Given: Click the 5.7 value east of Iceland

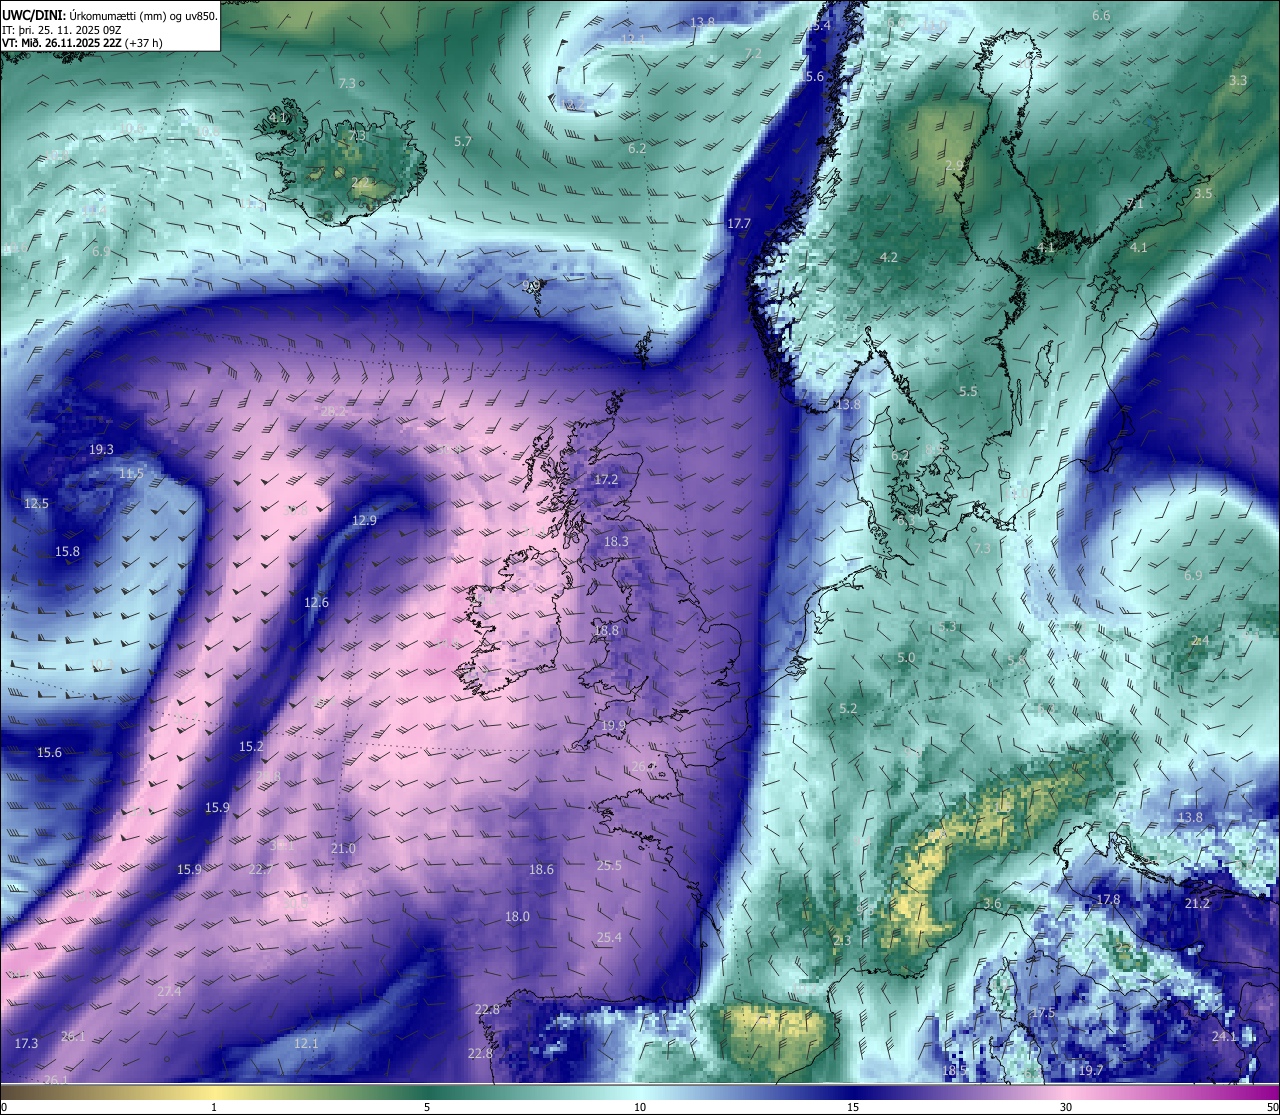Looking at the screenshot, I should [463, 142].
